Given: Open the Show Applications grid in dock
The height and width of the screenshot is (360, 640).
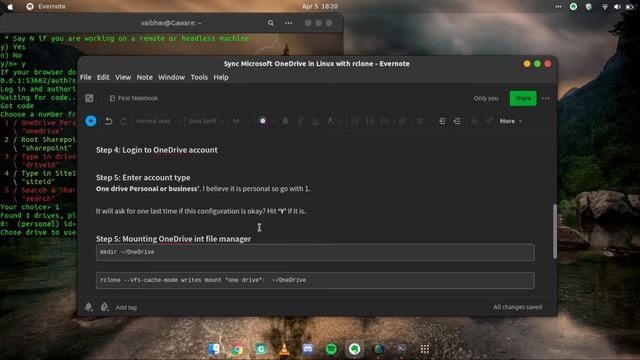Looking at the screenshot, I should coord(425,349).
